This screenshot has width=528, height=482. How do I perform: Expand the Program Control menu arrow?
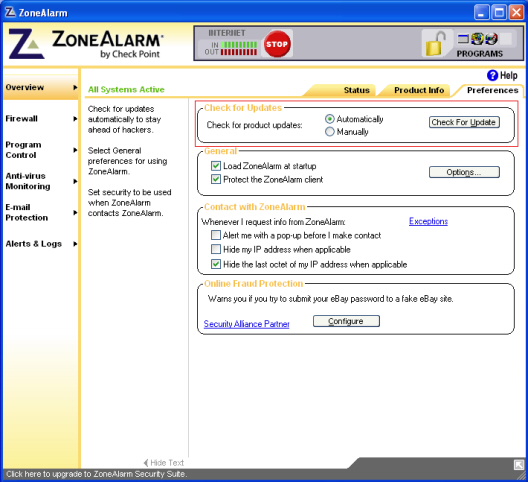coord(75,150)
